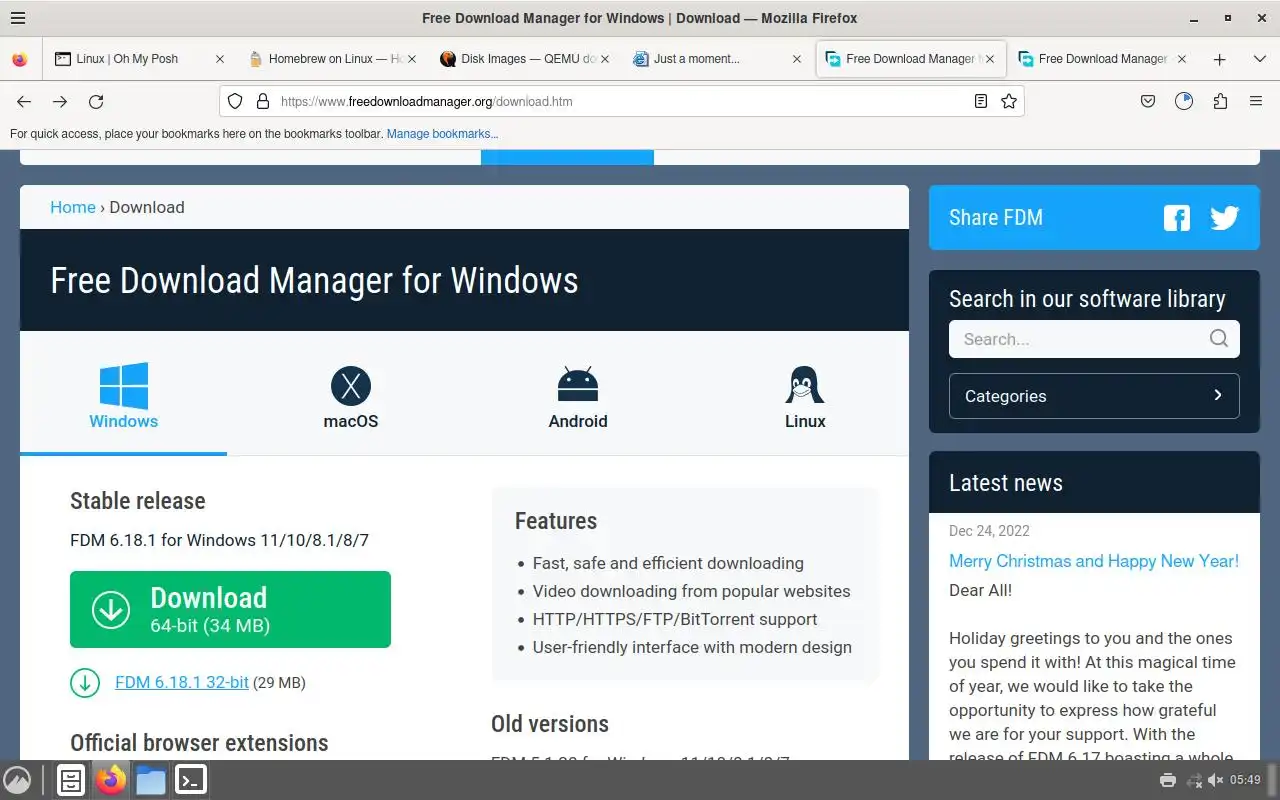Screen dimensions: 1280x800
Task: Show tracking protection shield info
Action: pos(235,101)
